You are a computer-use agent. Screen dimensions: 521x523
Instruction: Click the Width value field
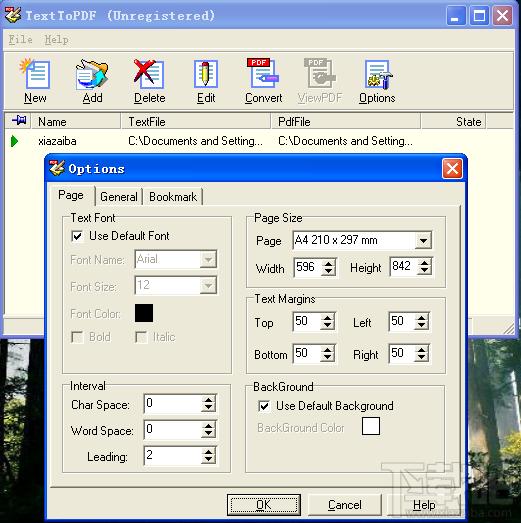(x=309, y=267)
